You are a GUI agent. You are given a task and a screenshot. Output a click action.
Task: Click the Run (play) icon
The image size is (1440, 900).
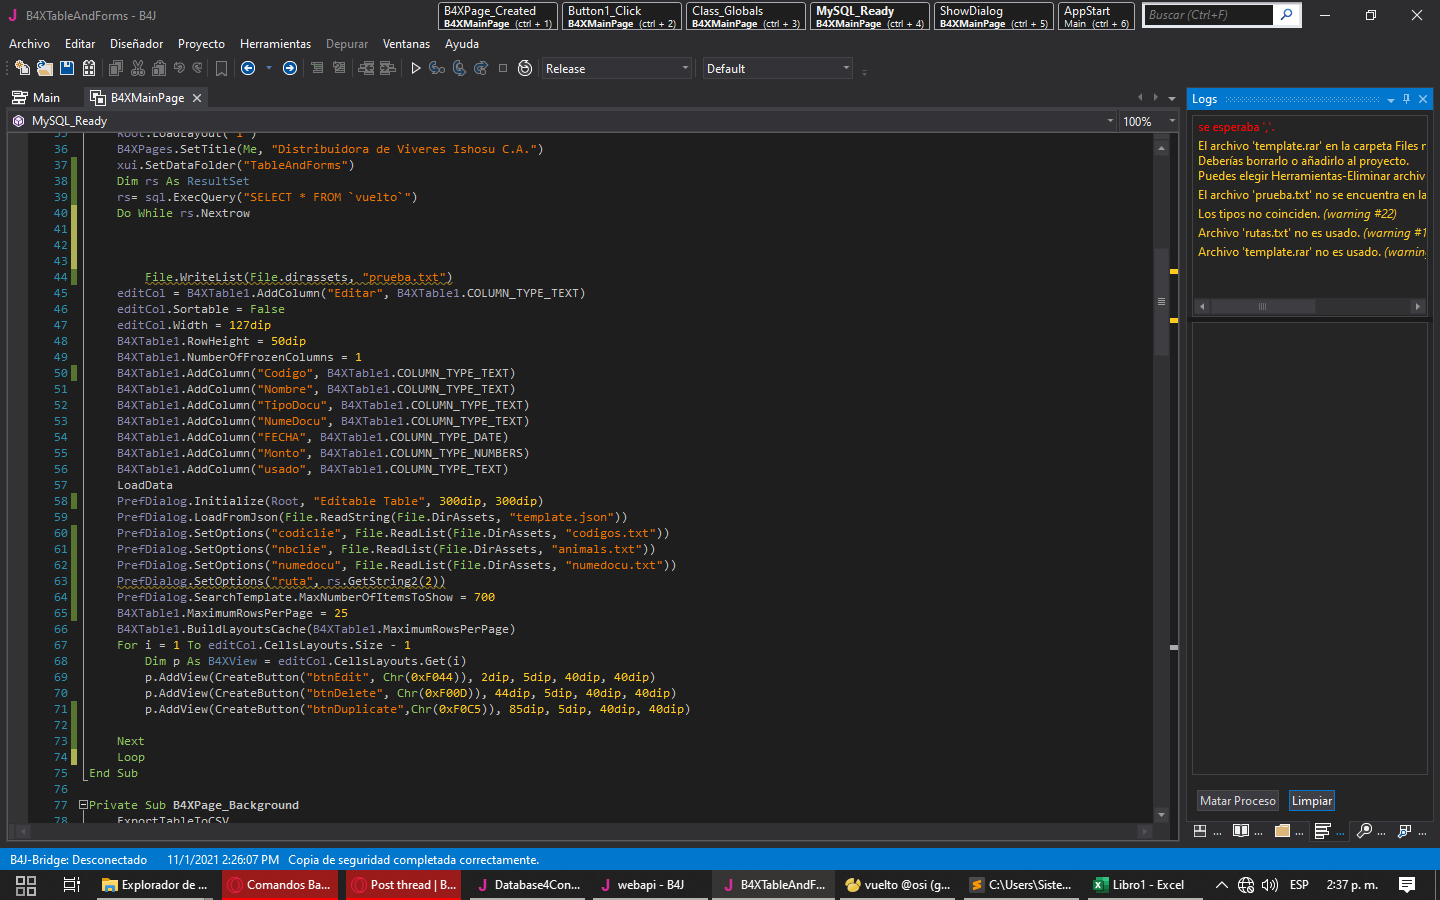[x=416, y=68]
